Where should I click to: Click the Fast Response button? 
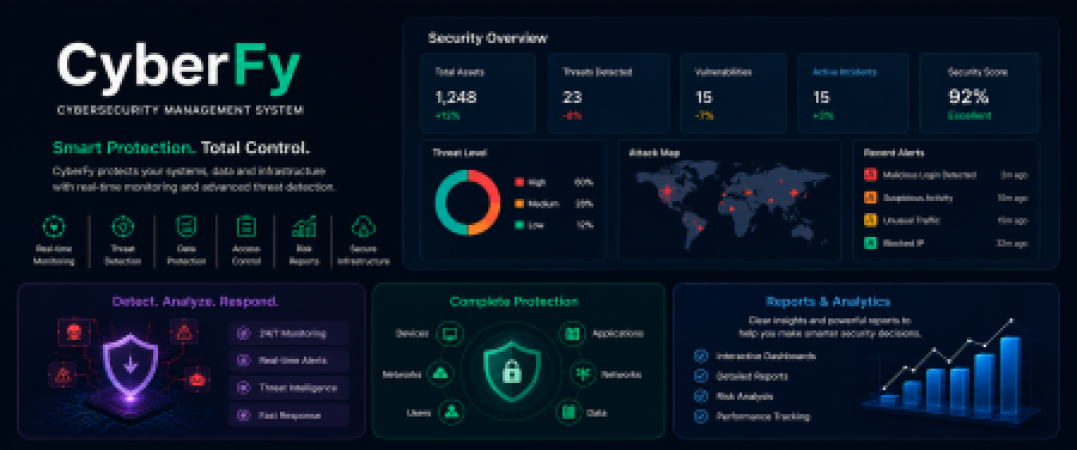pyautogui.click(x=289, y=416)
